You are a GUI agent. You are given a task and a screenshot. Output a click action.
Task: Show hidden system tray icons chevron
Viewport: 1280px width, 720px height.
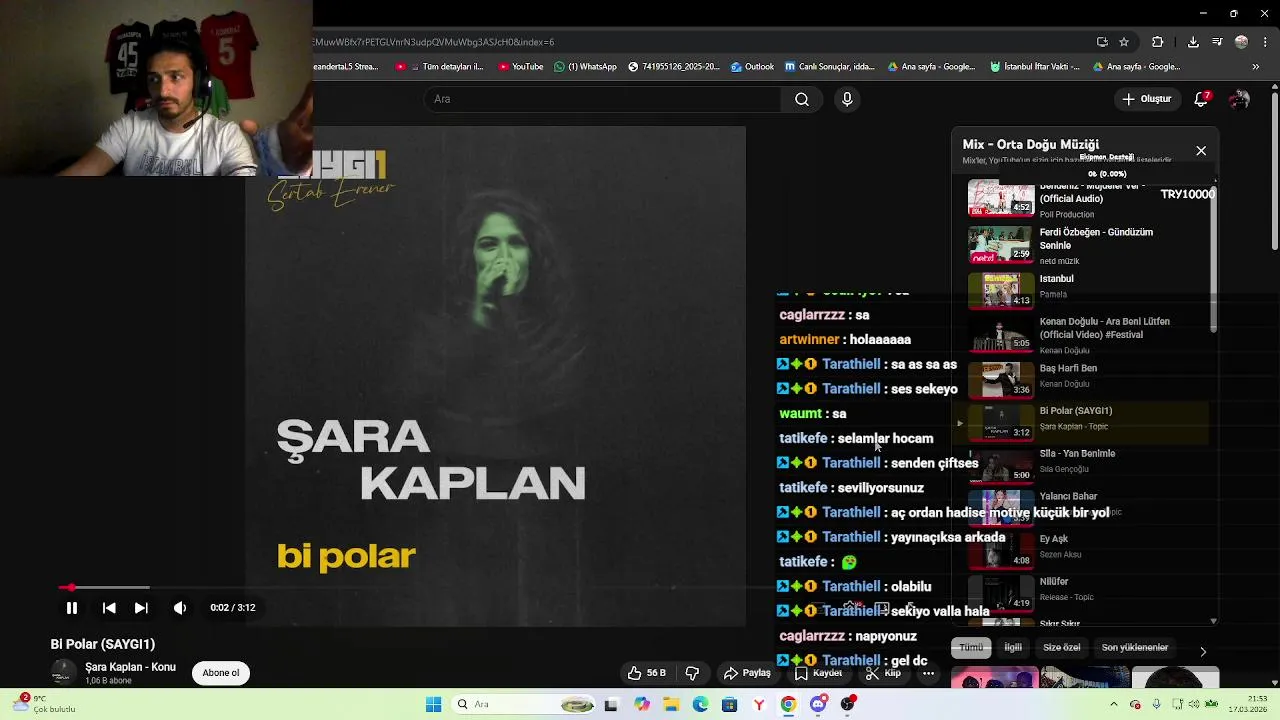pyautogui.click(x=1113, y=705)
